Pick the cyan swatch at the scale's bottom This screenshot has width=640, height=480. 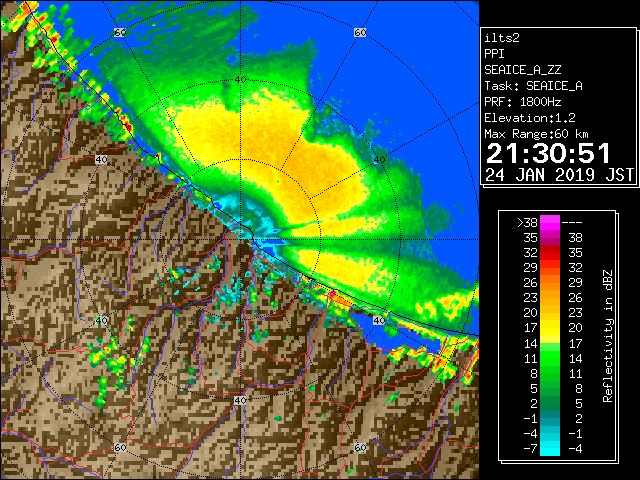coord(550,449)
